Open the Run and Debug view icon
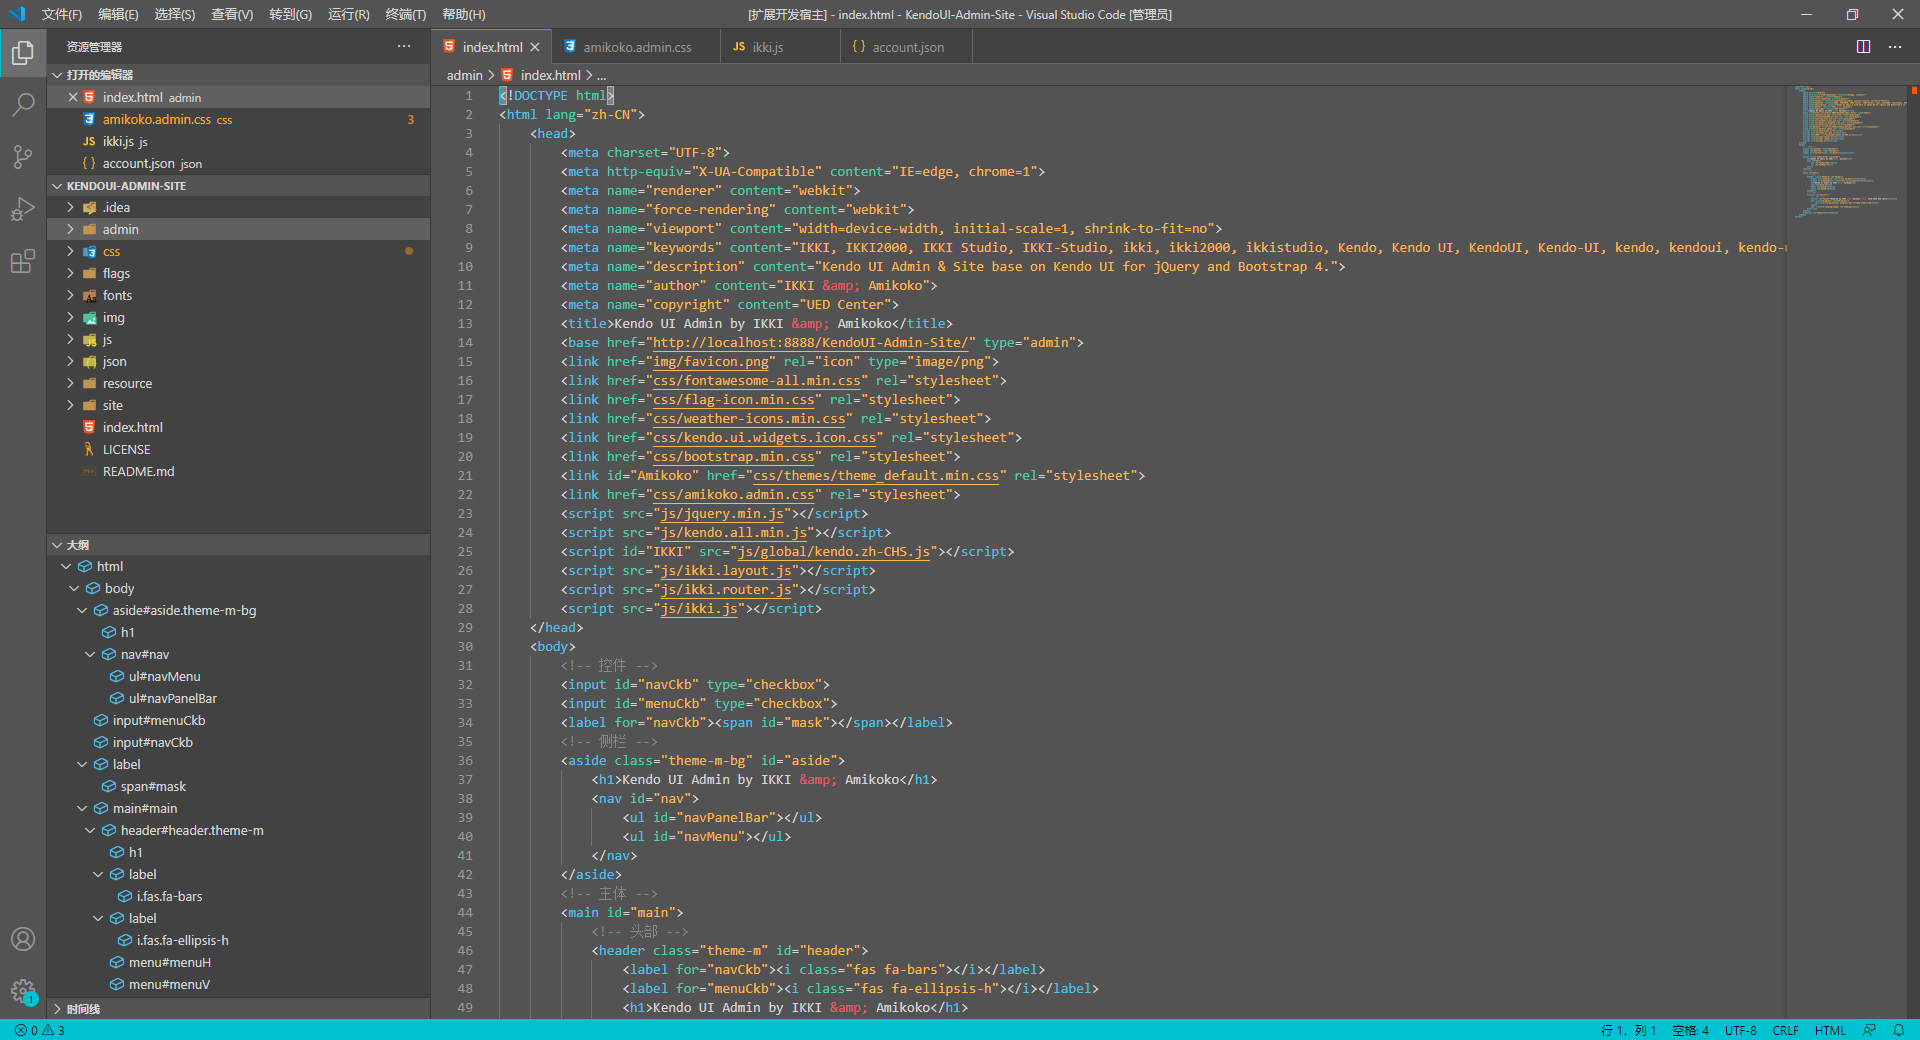This screenshot has height=1040, width=1920. (x=23, y=209)
